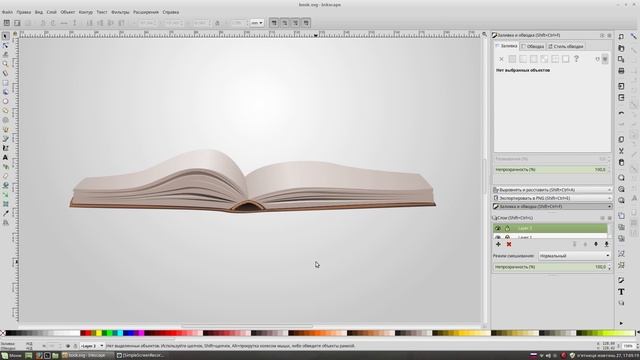640x360 pixels.
Task: Select the Connector tool
Action: (5, 222)
